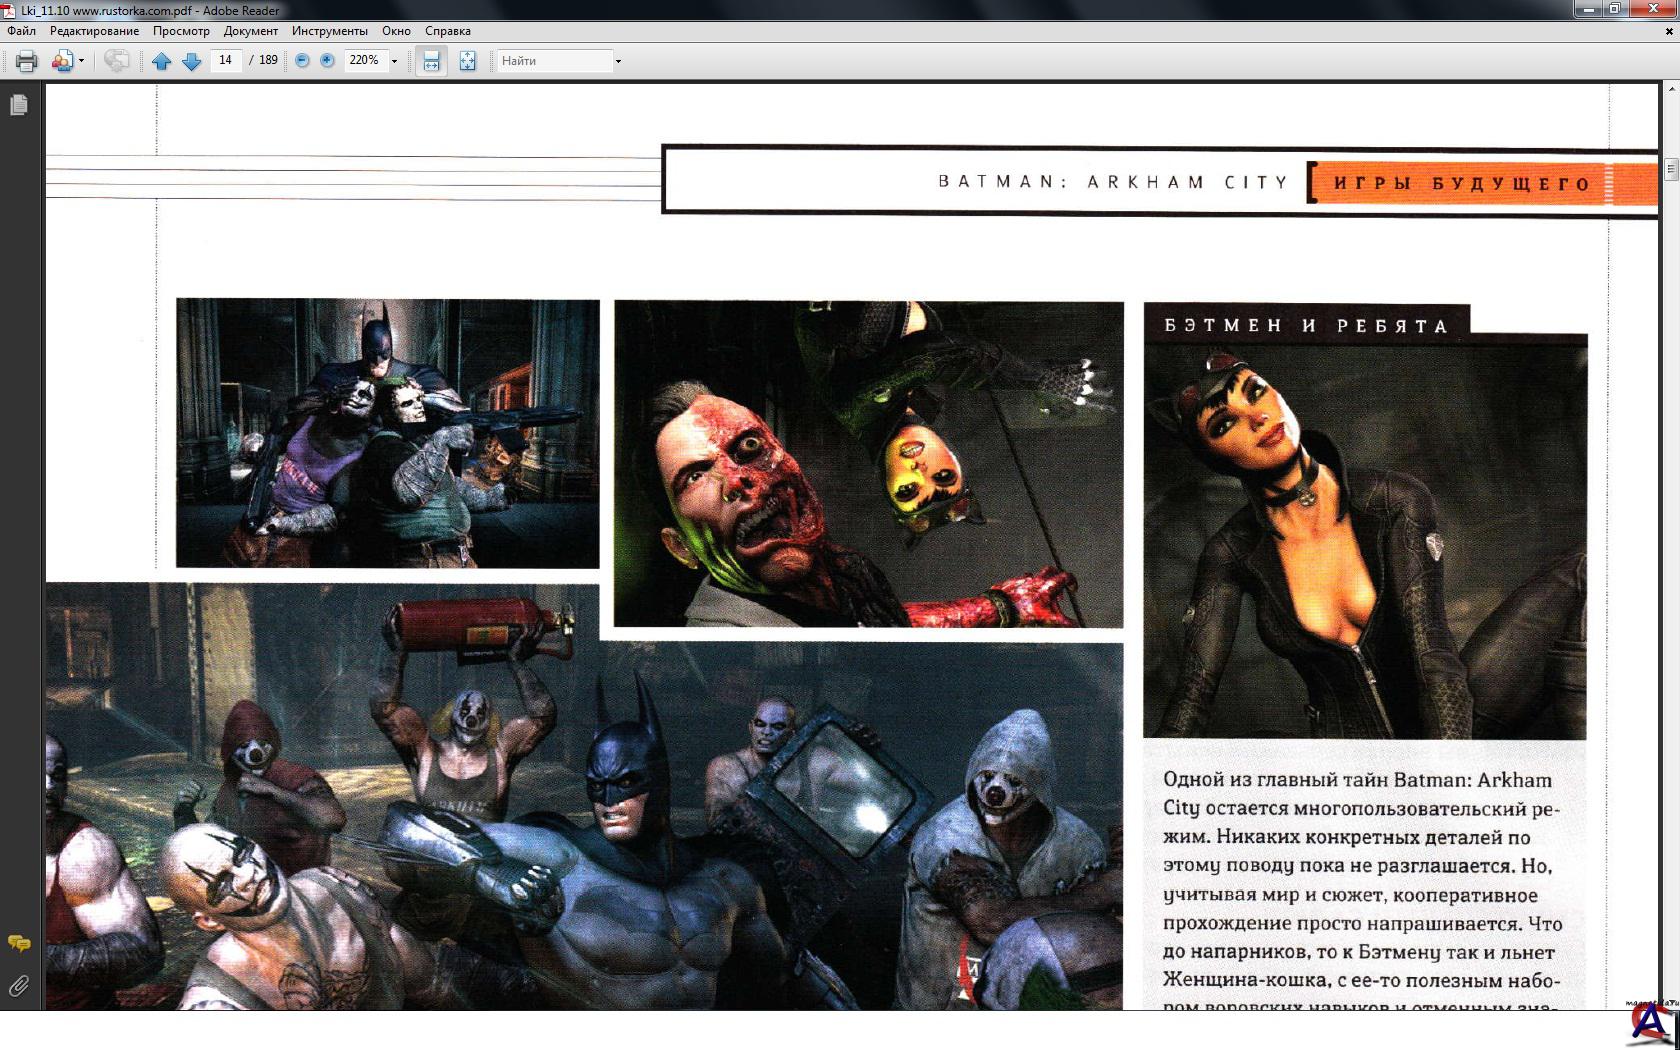Click the Print document icon
1680x1050 pixels.
(x=26, y=61)
